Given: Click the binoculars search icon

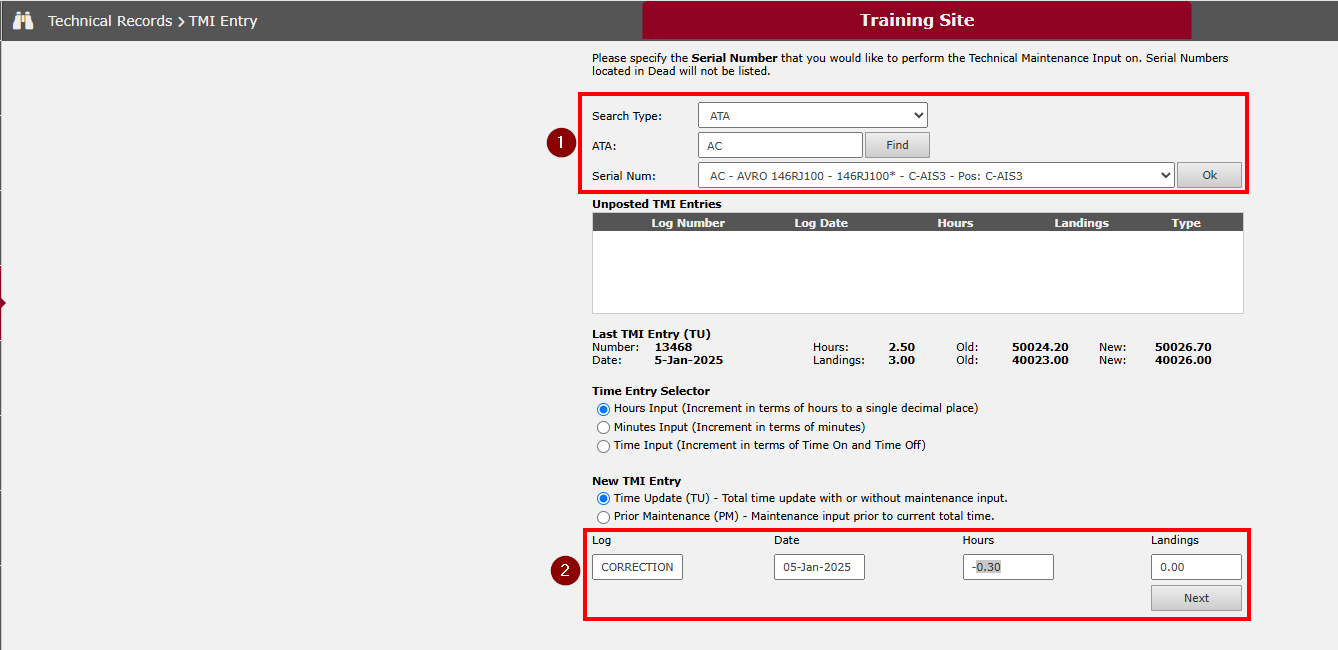Looking at the screenshot, I should point(23,20).
